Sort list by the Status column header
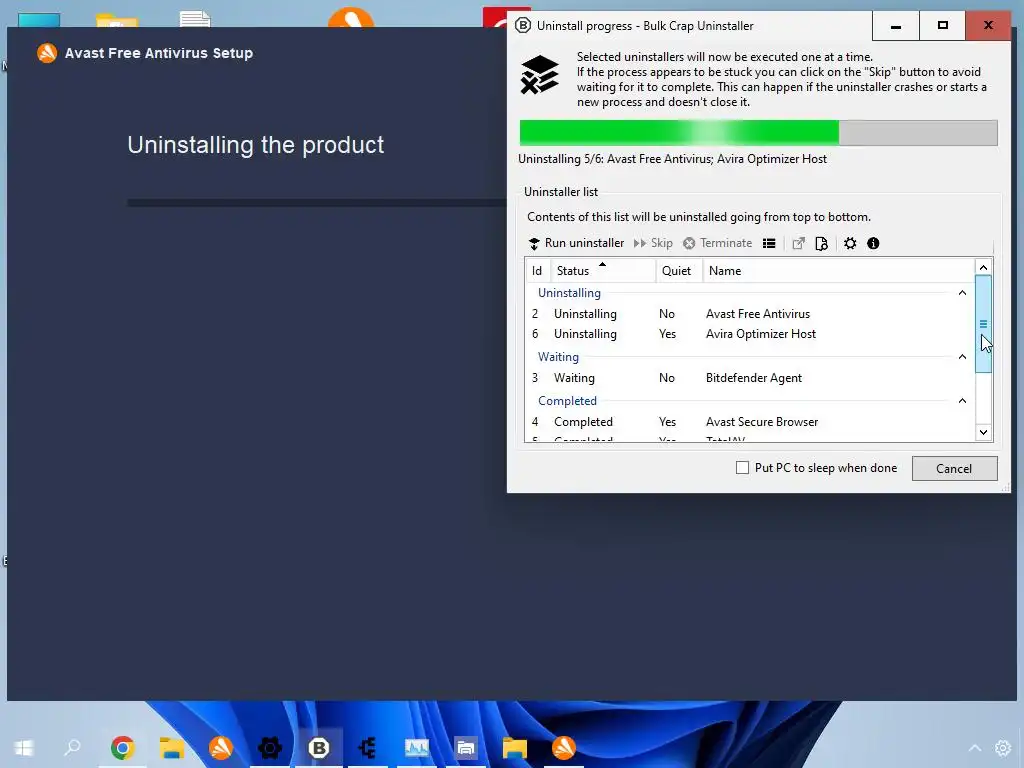1024x768 pixels. click(x=603, y=270)
